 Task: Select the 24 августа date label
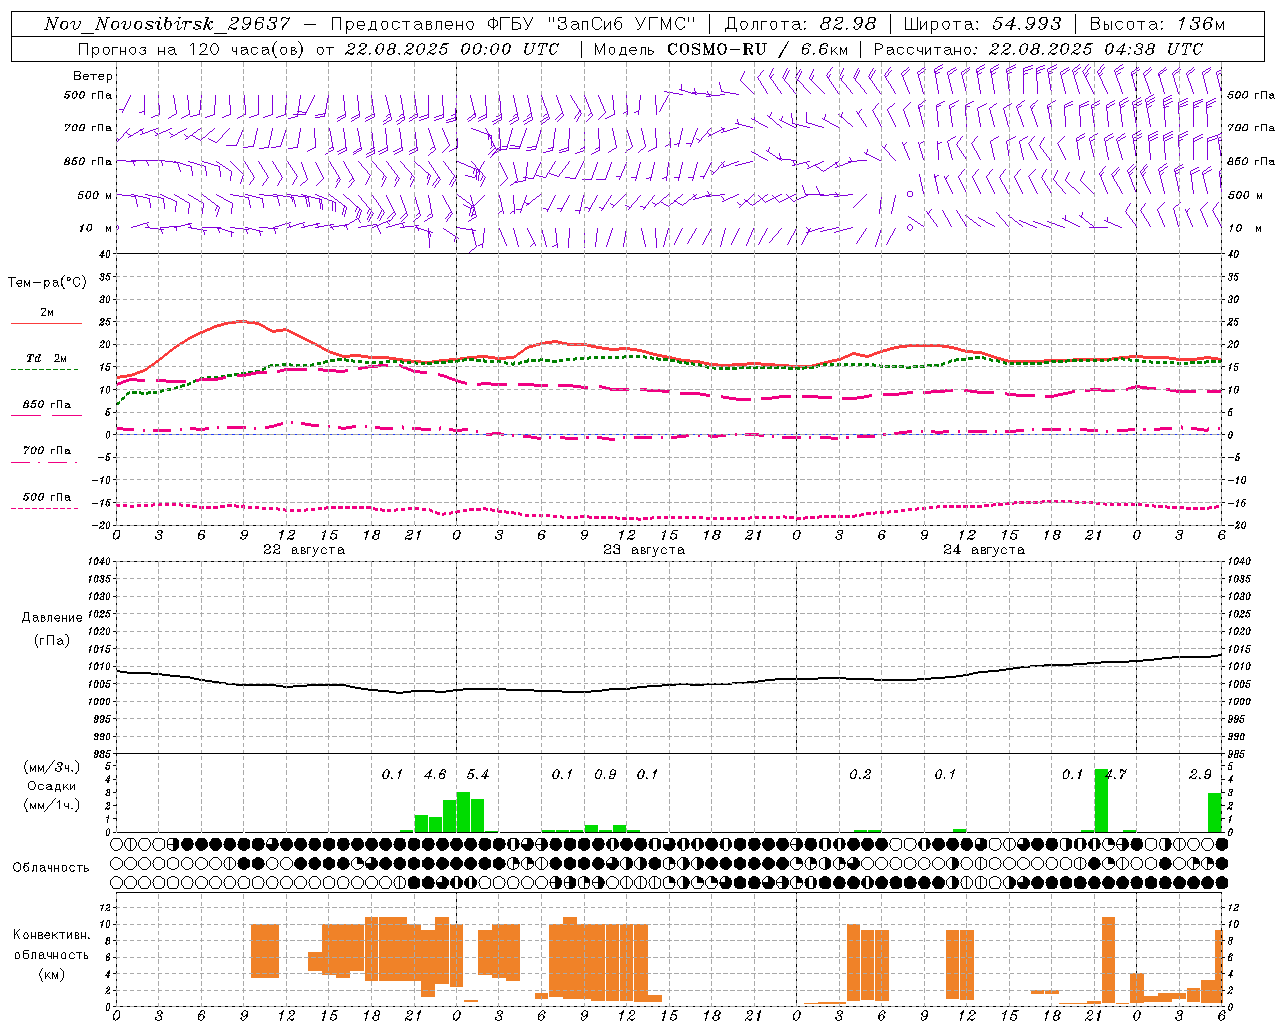pyautogui.click(x=983, y=550)
